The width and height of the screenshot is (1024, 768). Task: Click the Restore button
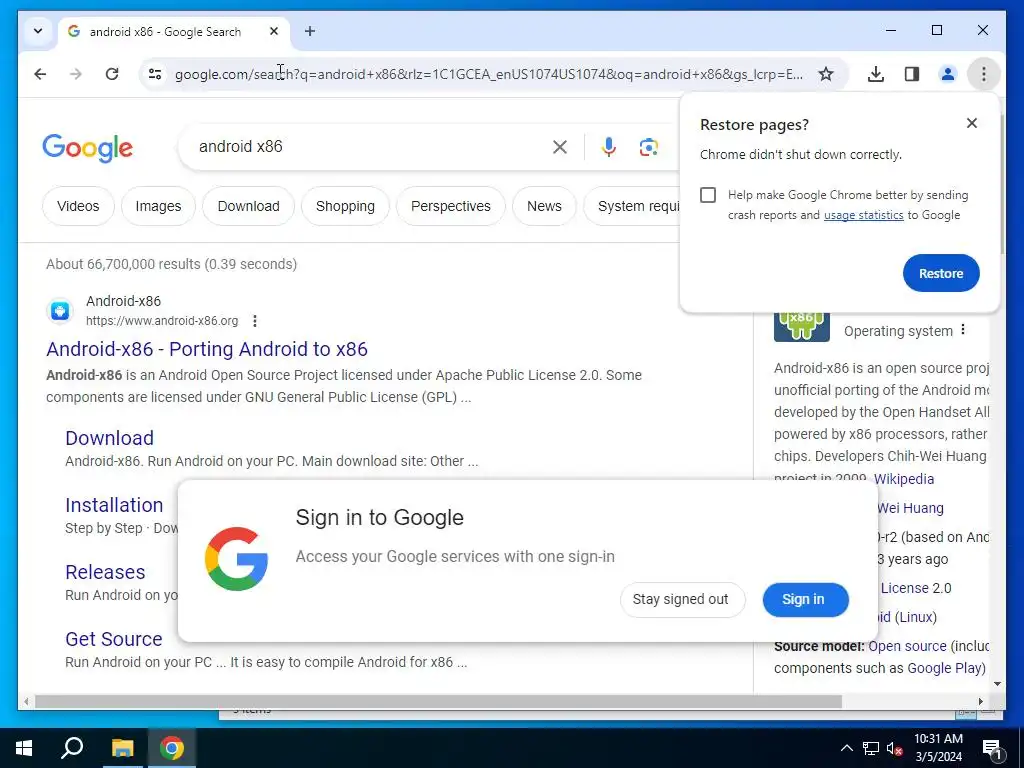(x=941, y=273)
